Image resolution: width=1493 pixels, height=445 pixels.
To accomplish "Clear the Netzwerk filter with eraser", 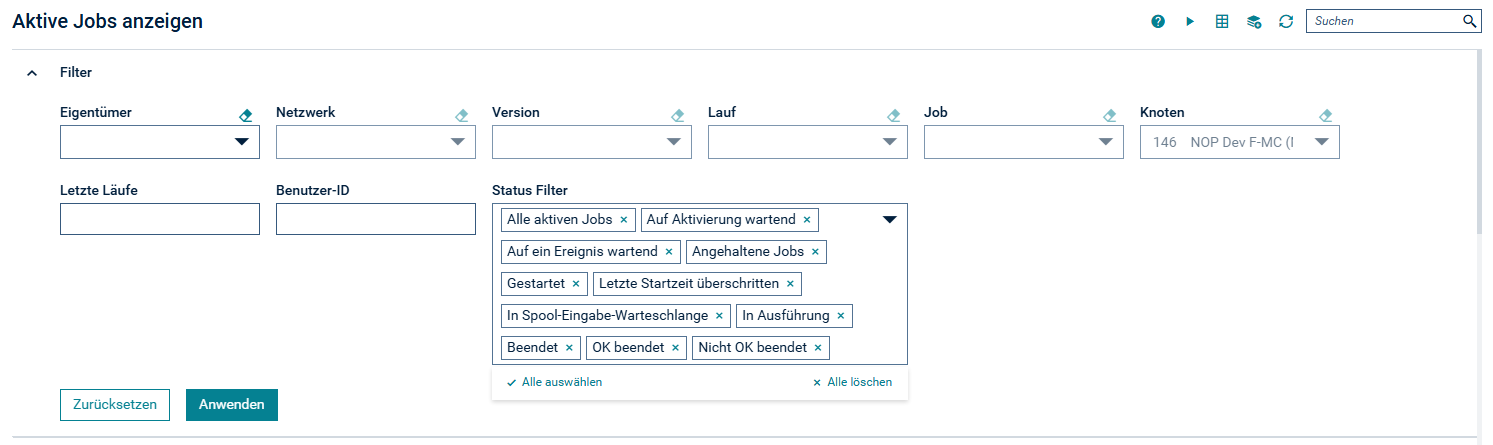I will click(462, 115).
